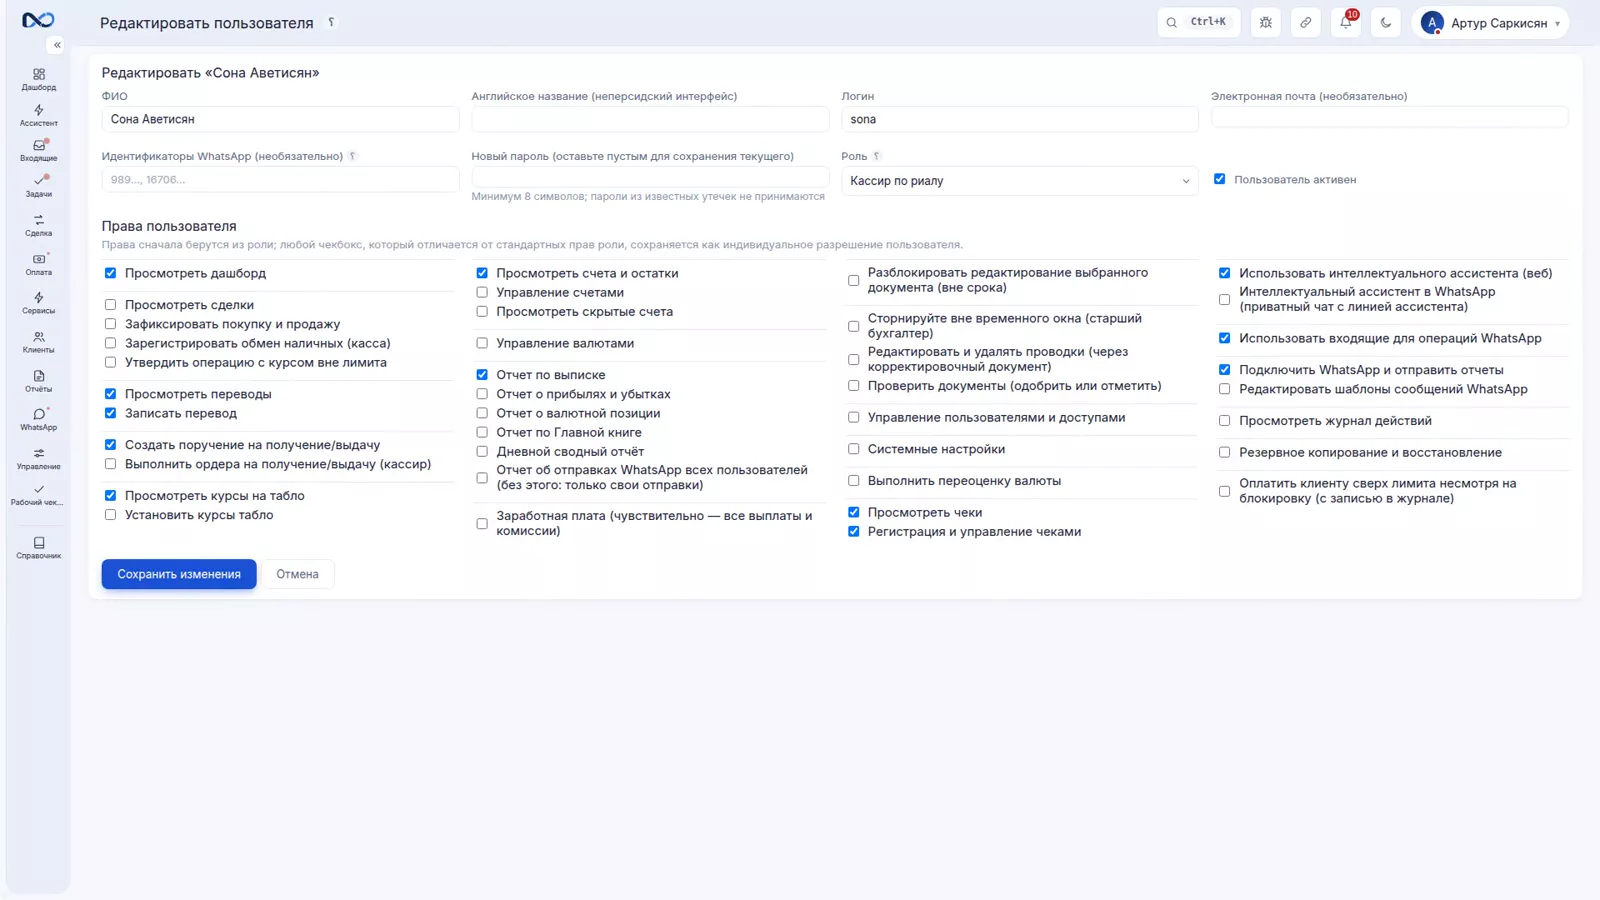1600x900 pixels.
Task: Click info hint icon next to Роль label
Action: 877,156
